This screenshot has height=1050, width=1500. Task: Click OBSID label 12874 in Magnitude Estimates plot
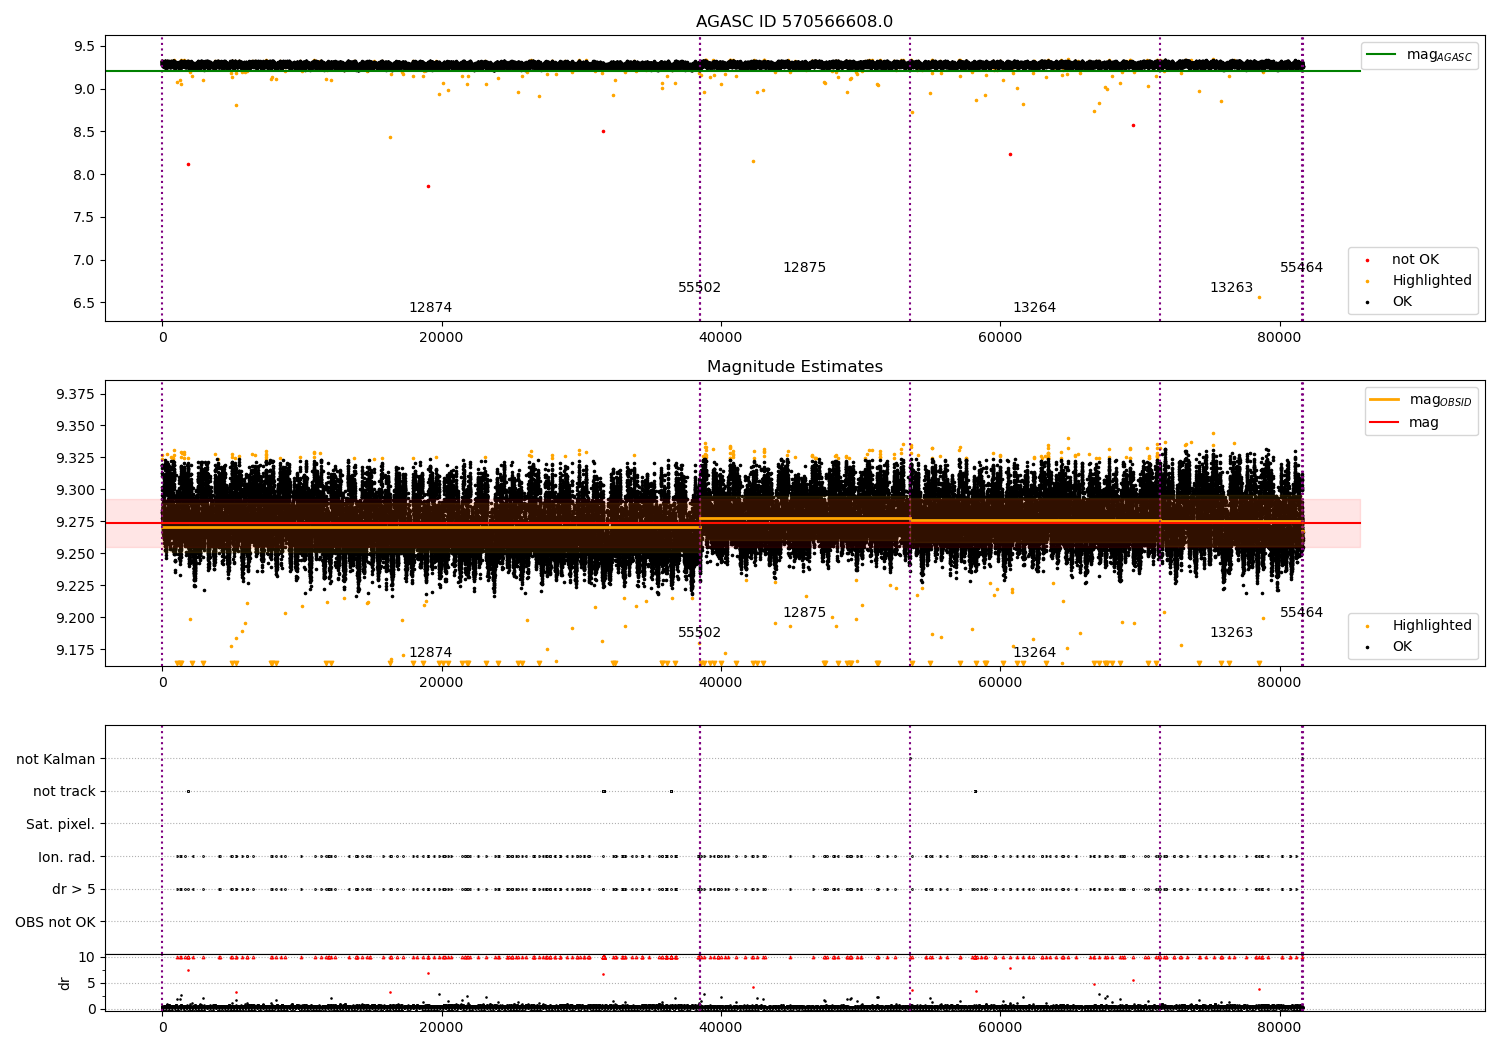pos(430,652)
